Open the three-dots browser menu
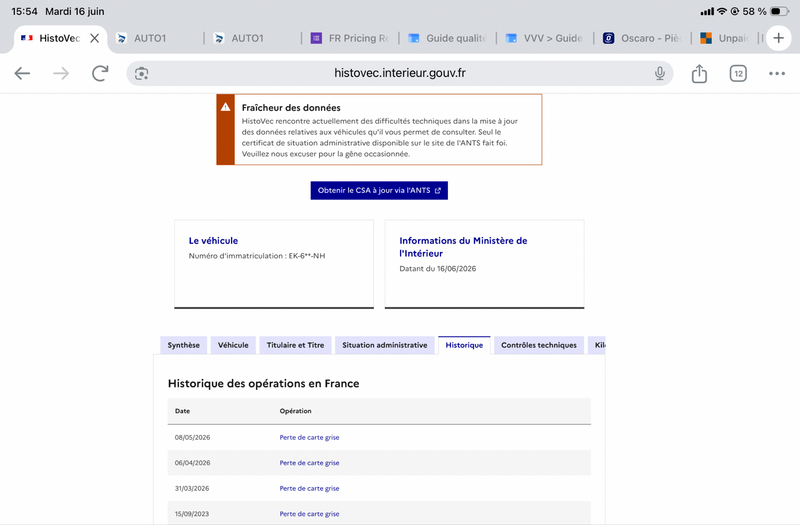Viewport: 800px width, 525px height. tap(777, 73)
